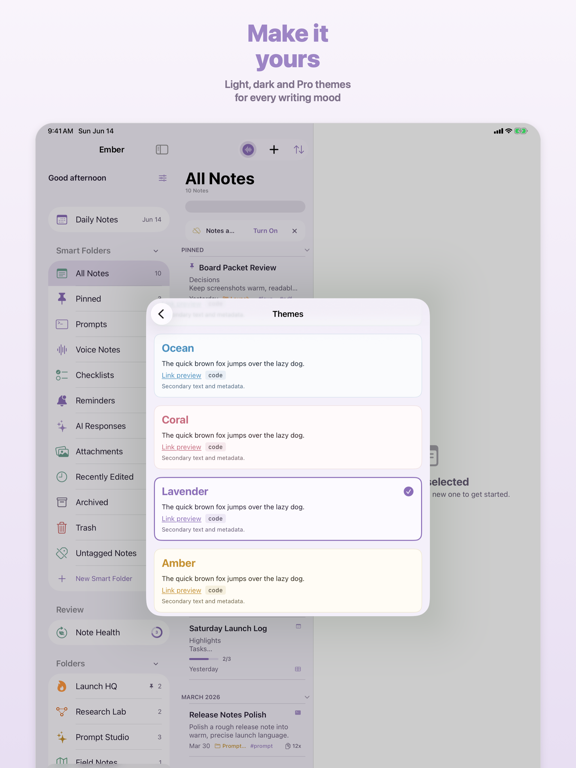Create a new note with plus icon

click(274, 149)
